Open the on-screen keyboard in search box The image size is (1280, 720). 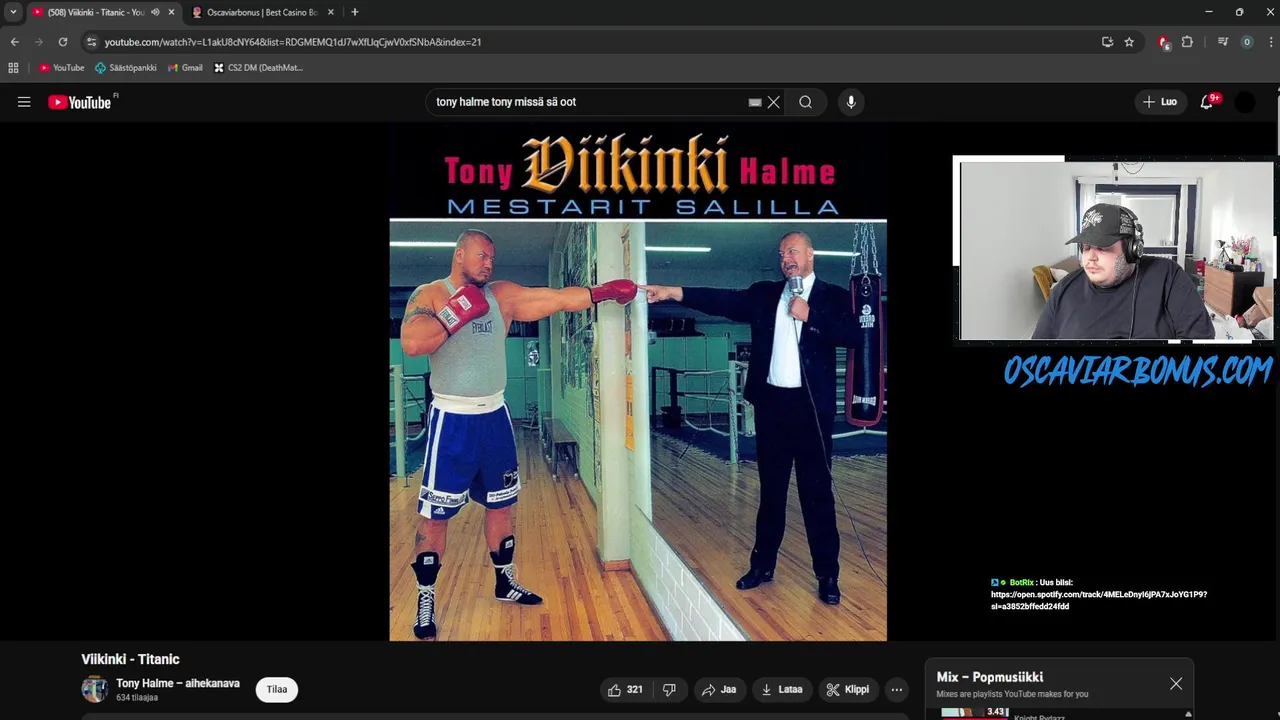coord(755,102)
